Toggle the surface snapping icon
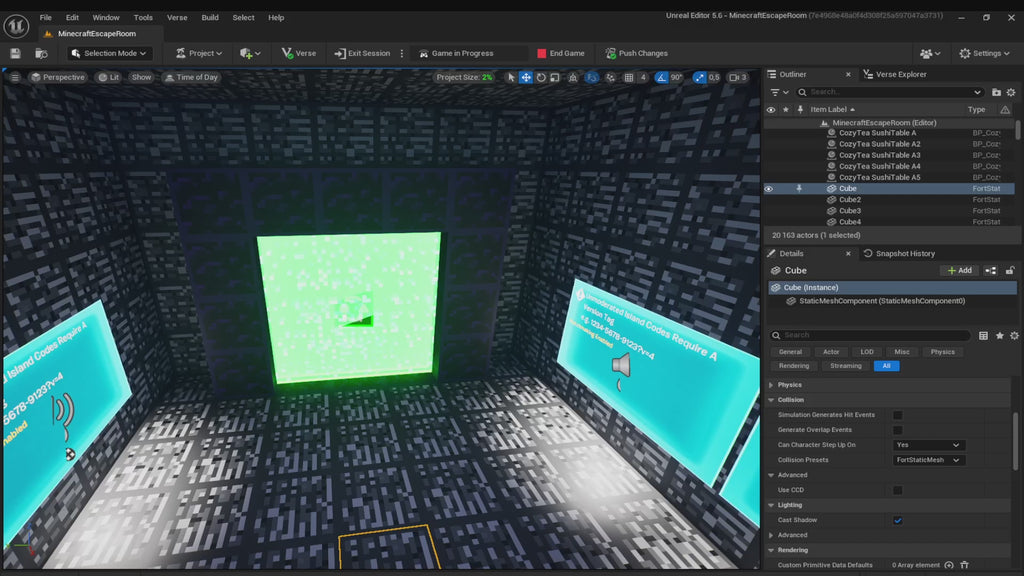1024x576 pixels. (x=611, y=77)
